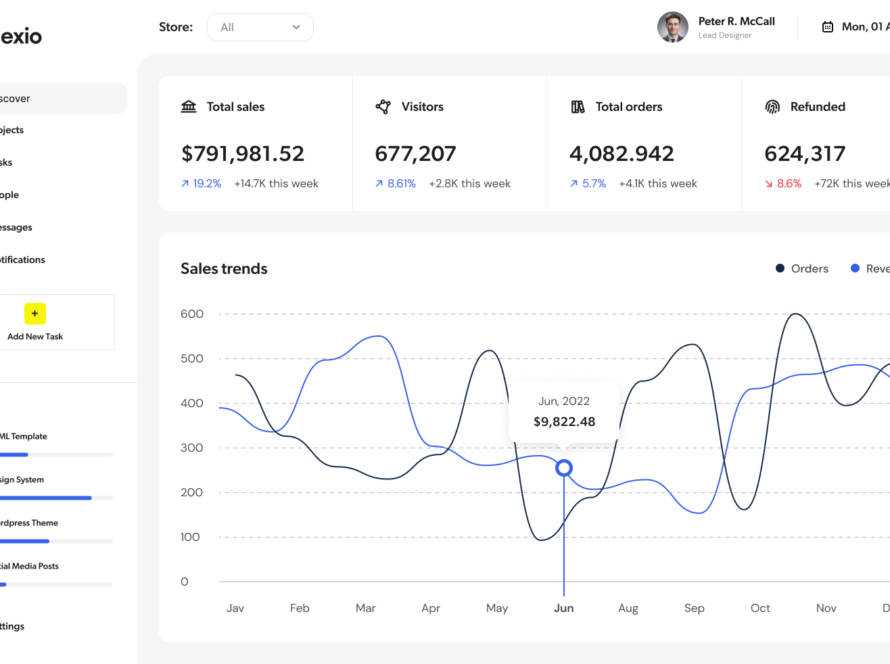Click the blue up arrow beside 19.2%
Image resolution: width=890 pixels, height=664 pixels.
[185, 184]
